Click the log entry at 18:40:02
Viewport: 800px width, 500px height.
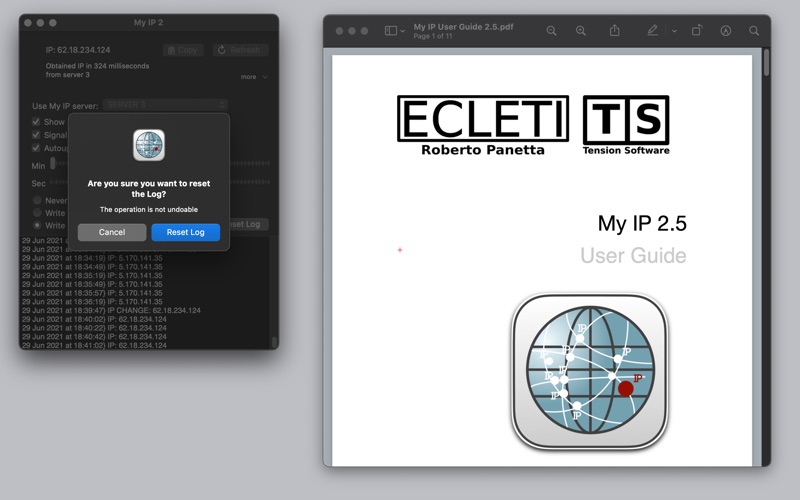click(94, 319)
